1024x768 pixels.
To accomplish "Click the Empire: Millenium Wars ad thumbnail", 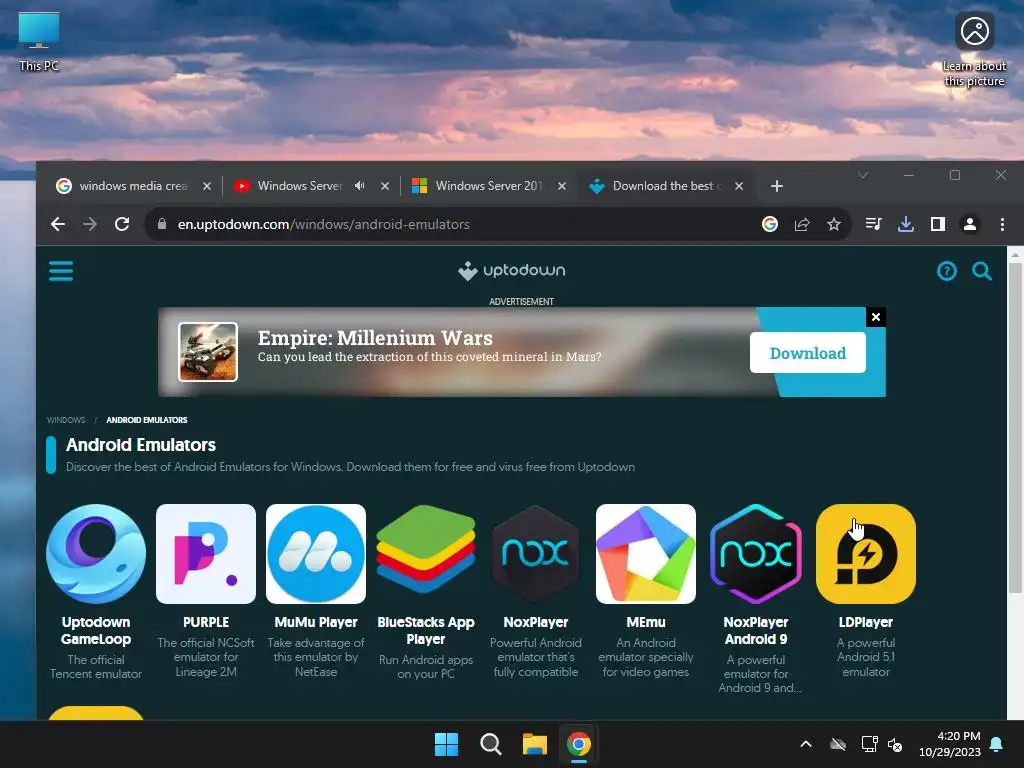I will tap(208, 352).
